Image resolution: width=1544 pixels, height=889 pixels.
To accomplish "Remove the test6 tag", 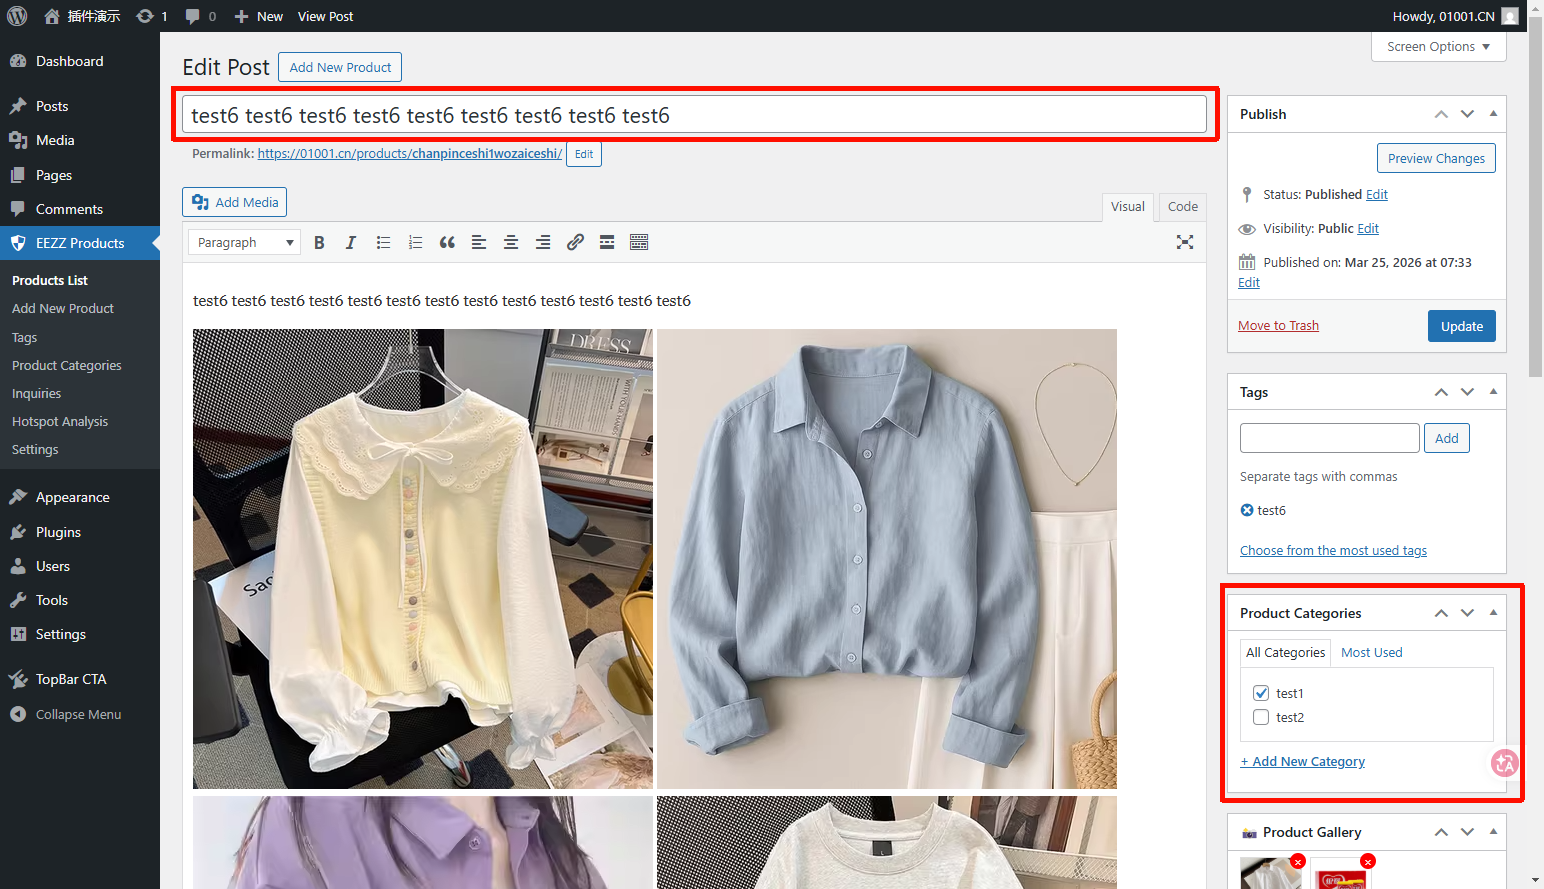I will [1247, 510].
